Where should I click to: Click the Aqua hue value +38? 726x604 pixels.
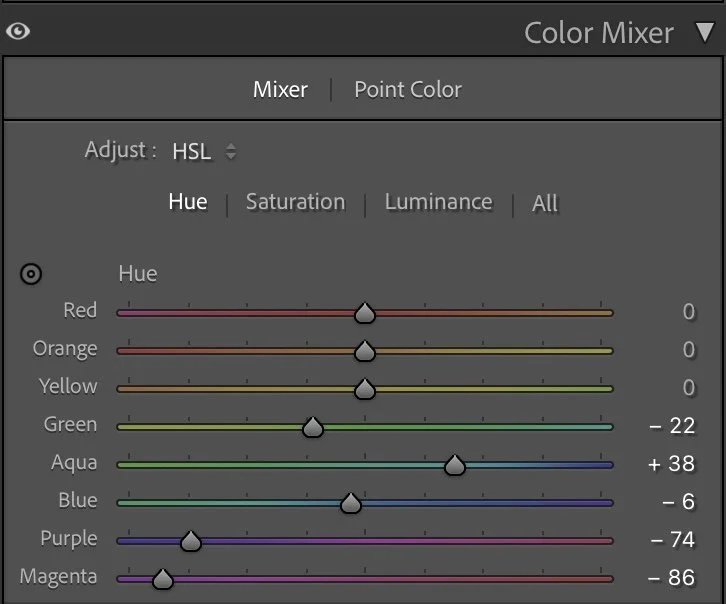click(x=672, y=464)
